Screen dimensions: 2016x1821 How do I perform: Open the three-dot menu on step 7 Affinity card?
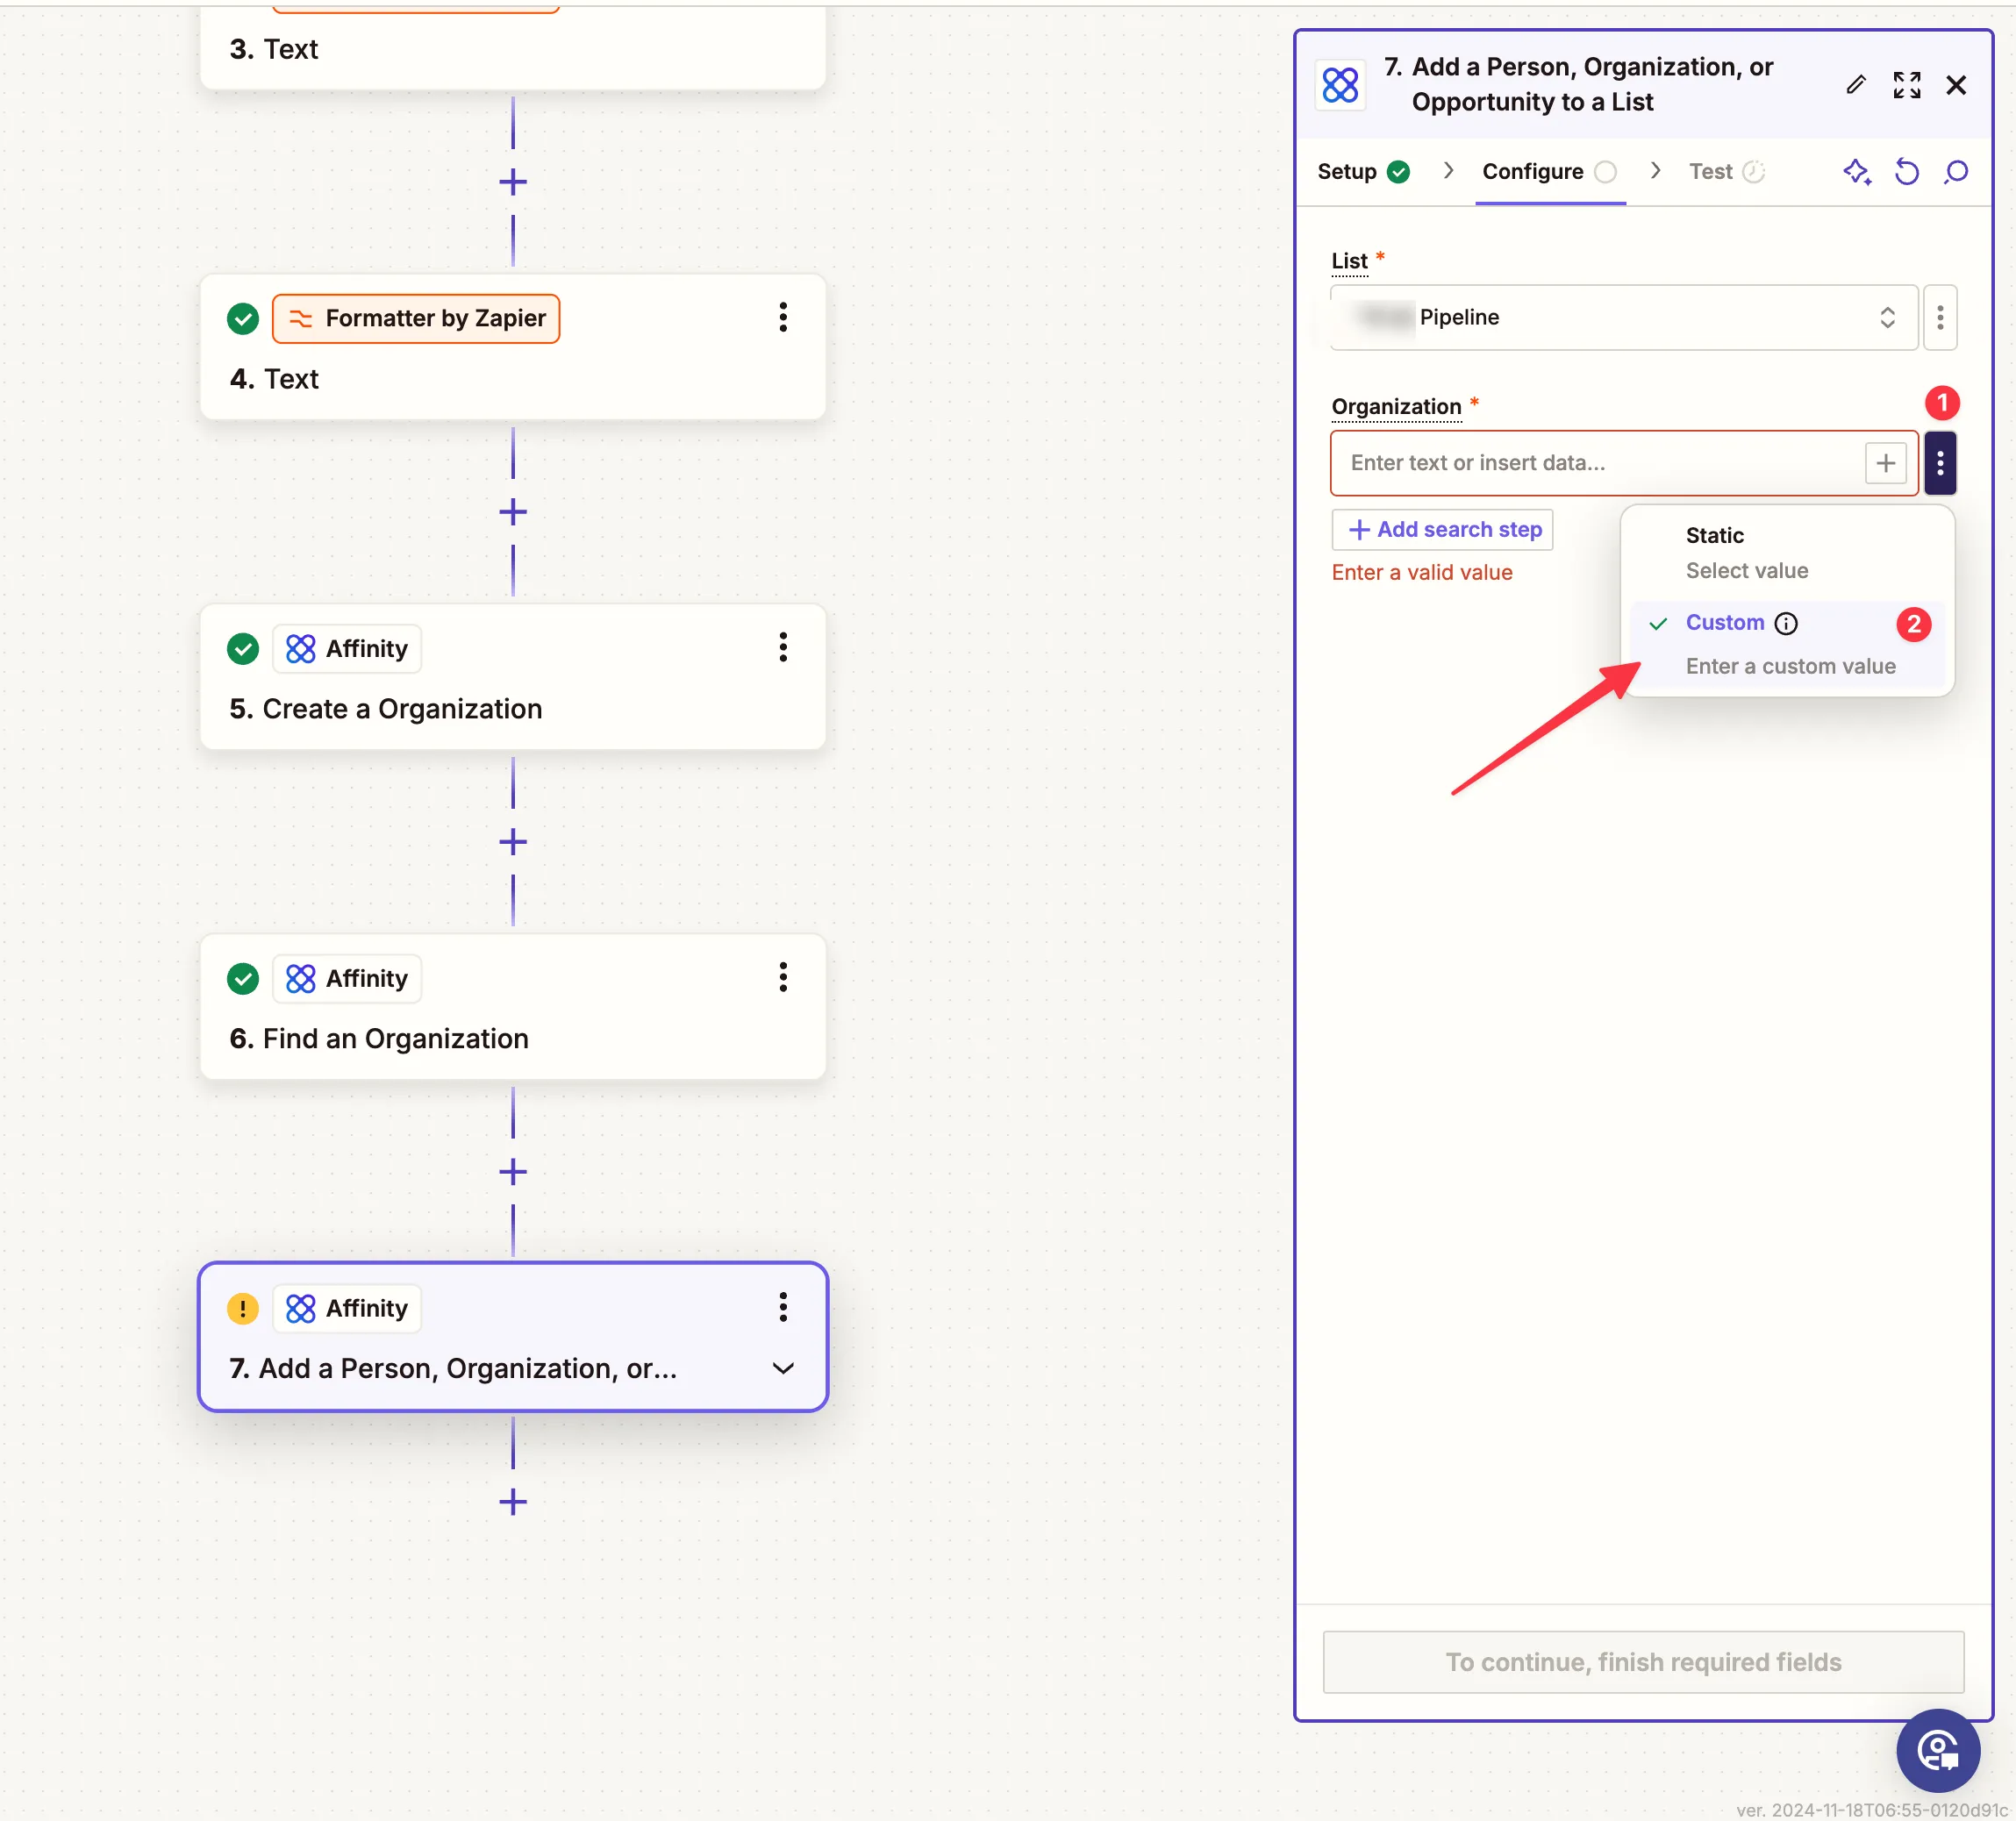click(x=783, y=1307)
